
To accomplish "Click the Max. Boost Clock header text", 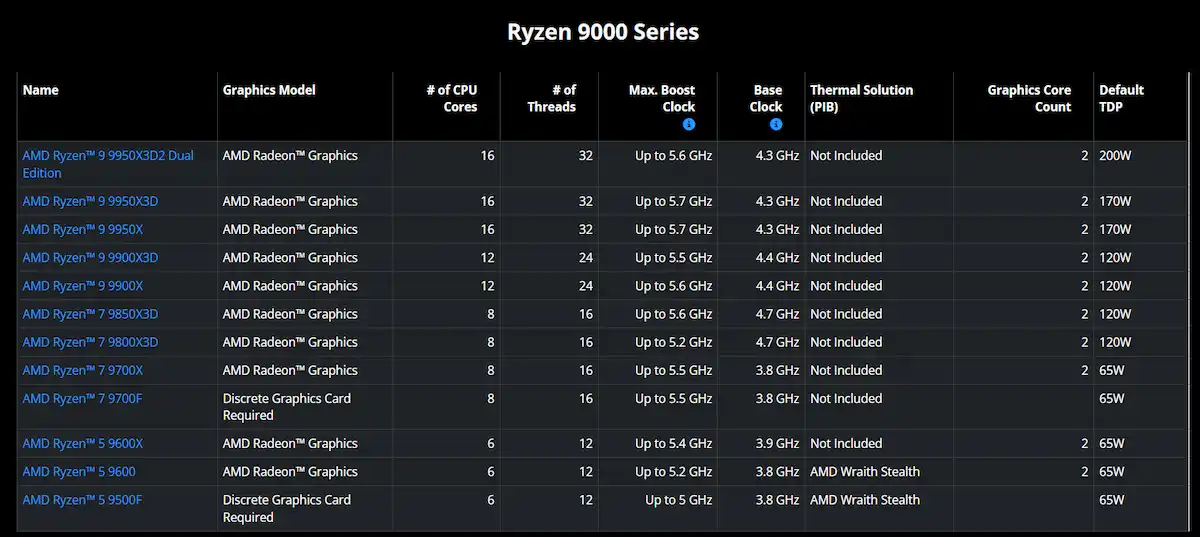I will 662,98.
